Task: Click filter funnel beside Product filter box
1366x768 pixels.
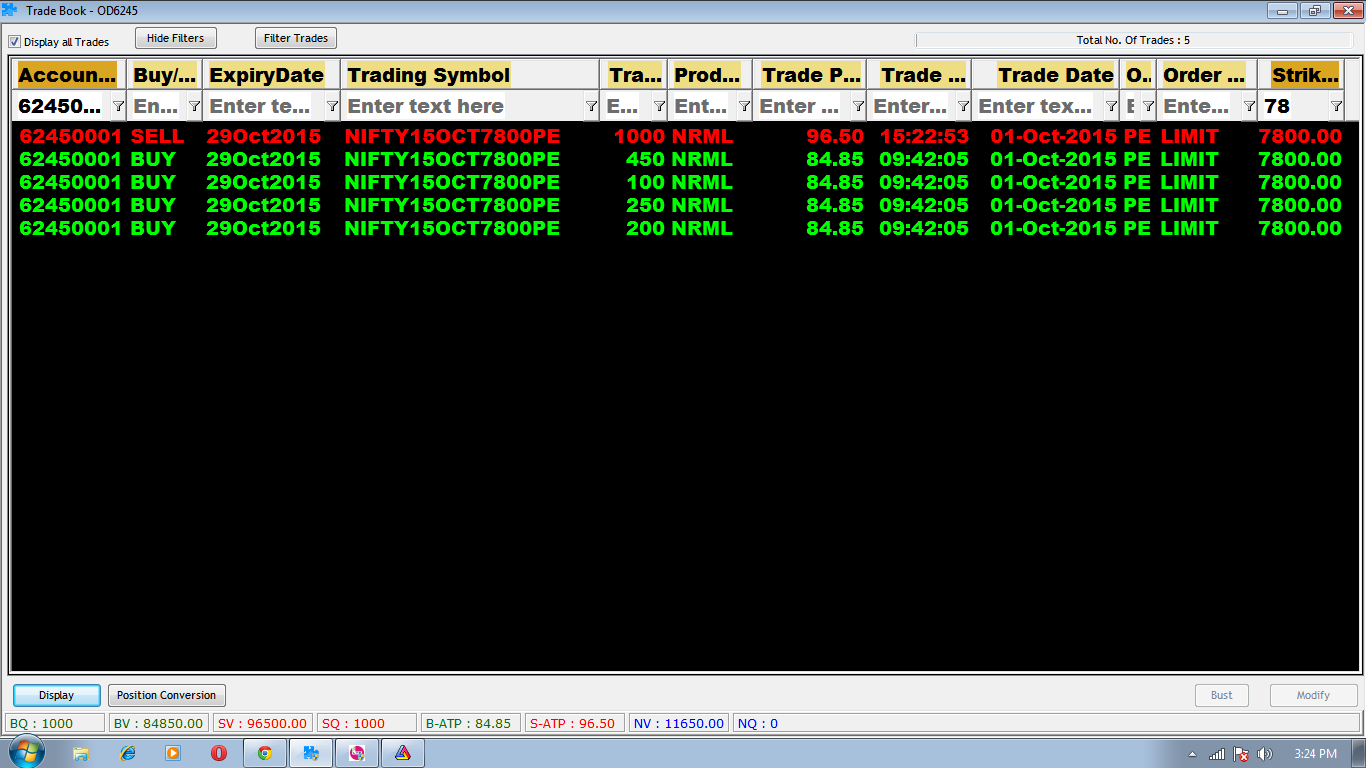Action: (744, 106)
